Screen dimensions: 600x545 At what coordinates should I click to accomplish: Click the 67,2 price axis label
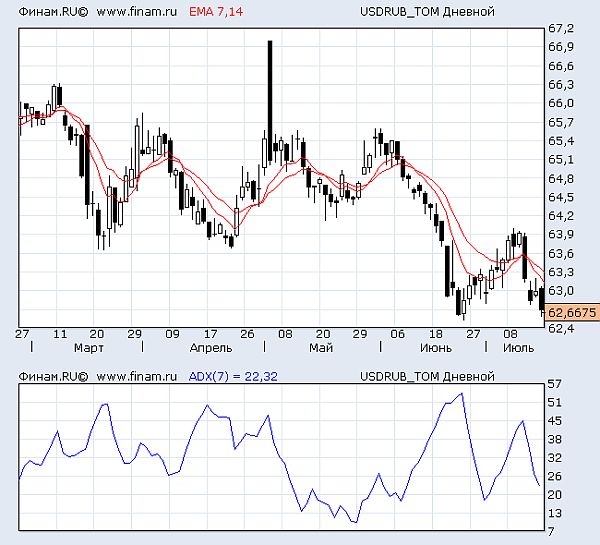click(x=560, y=28)
